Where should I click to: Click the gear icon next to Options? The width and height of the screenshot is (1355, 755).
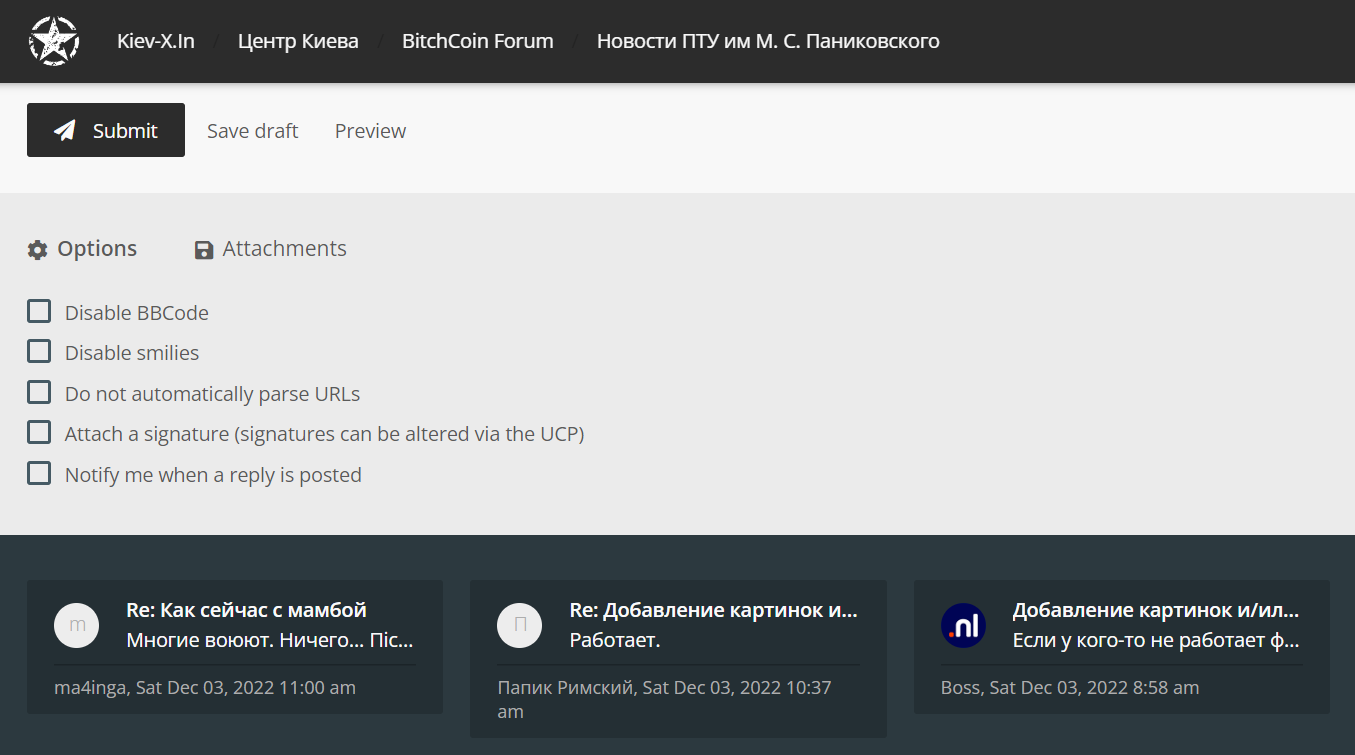(37, 250)
